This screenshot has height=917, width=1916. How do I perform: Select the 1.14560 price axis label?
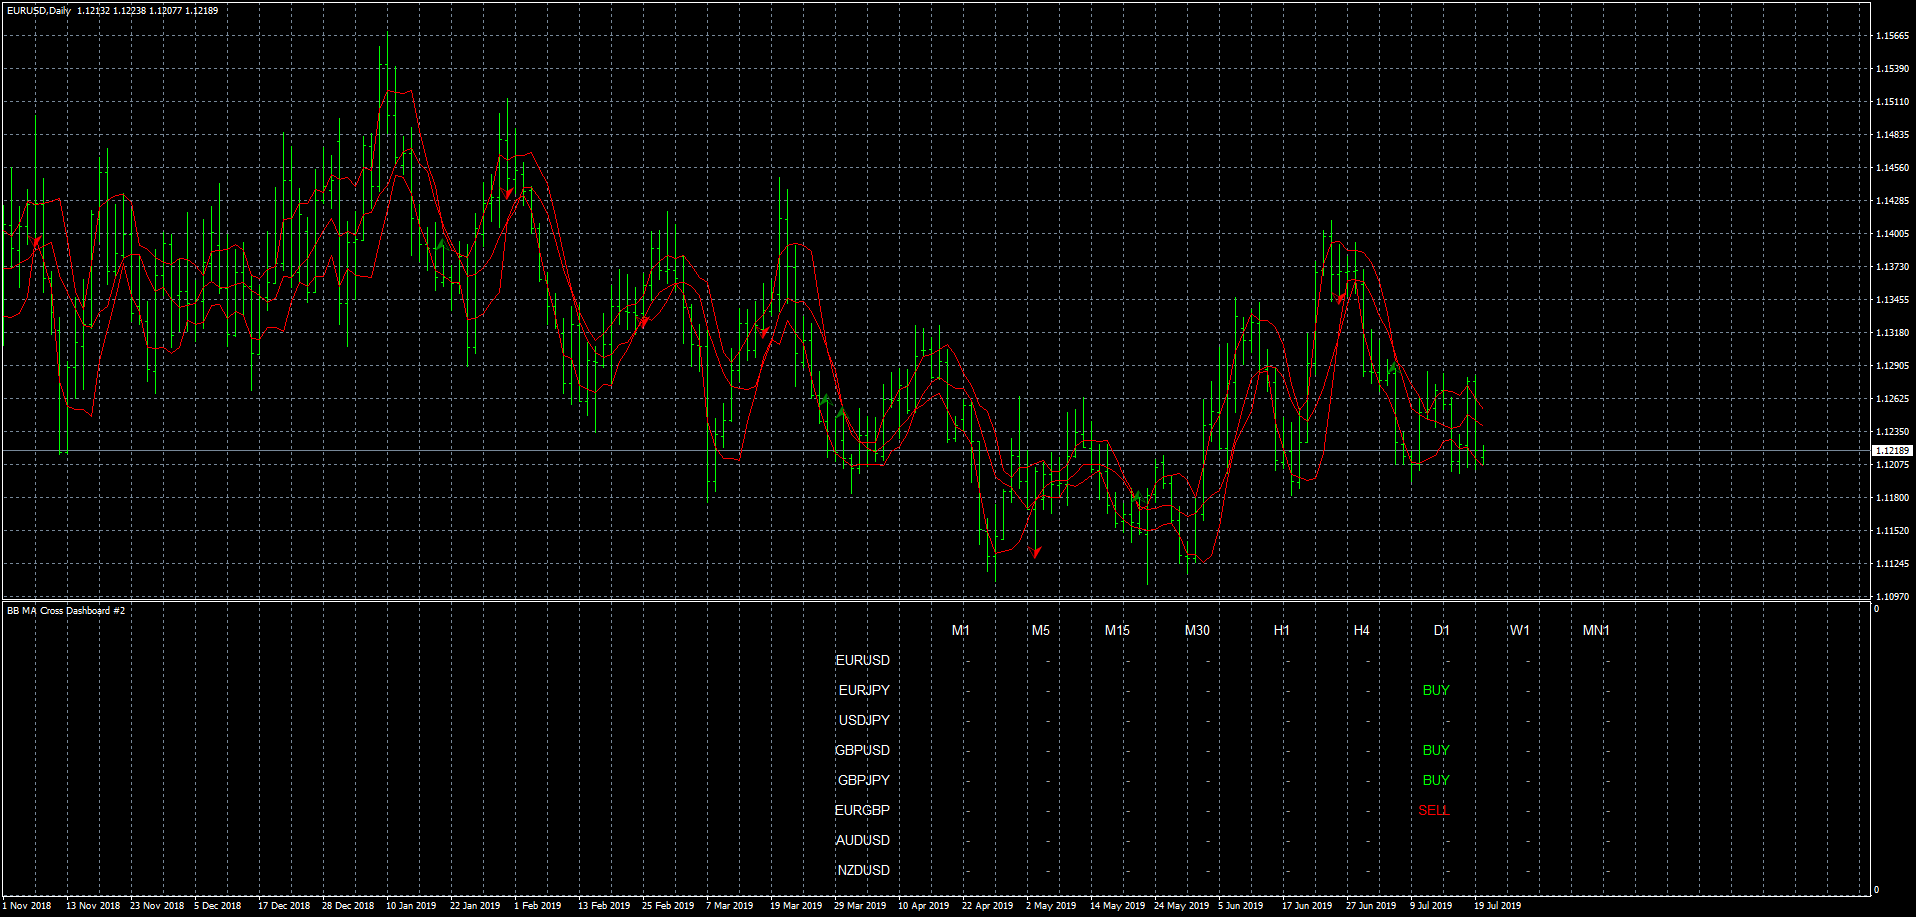(1892, 168)
